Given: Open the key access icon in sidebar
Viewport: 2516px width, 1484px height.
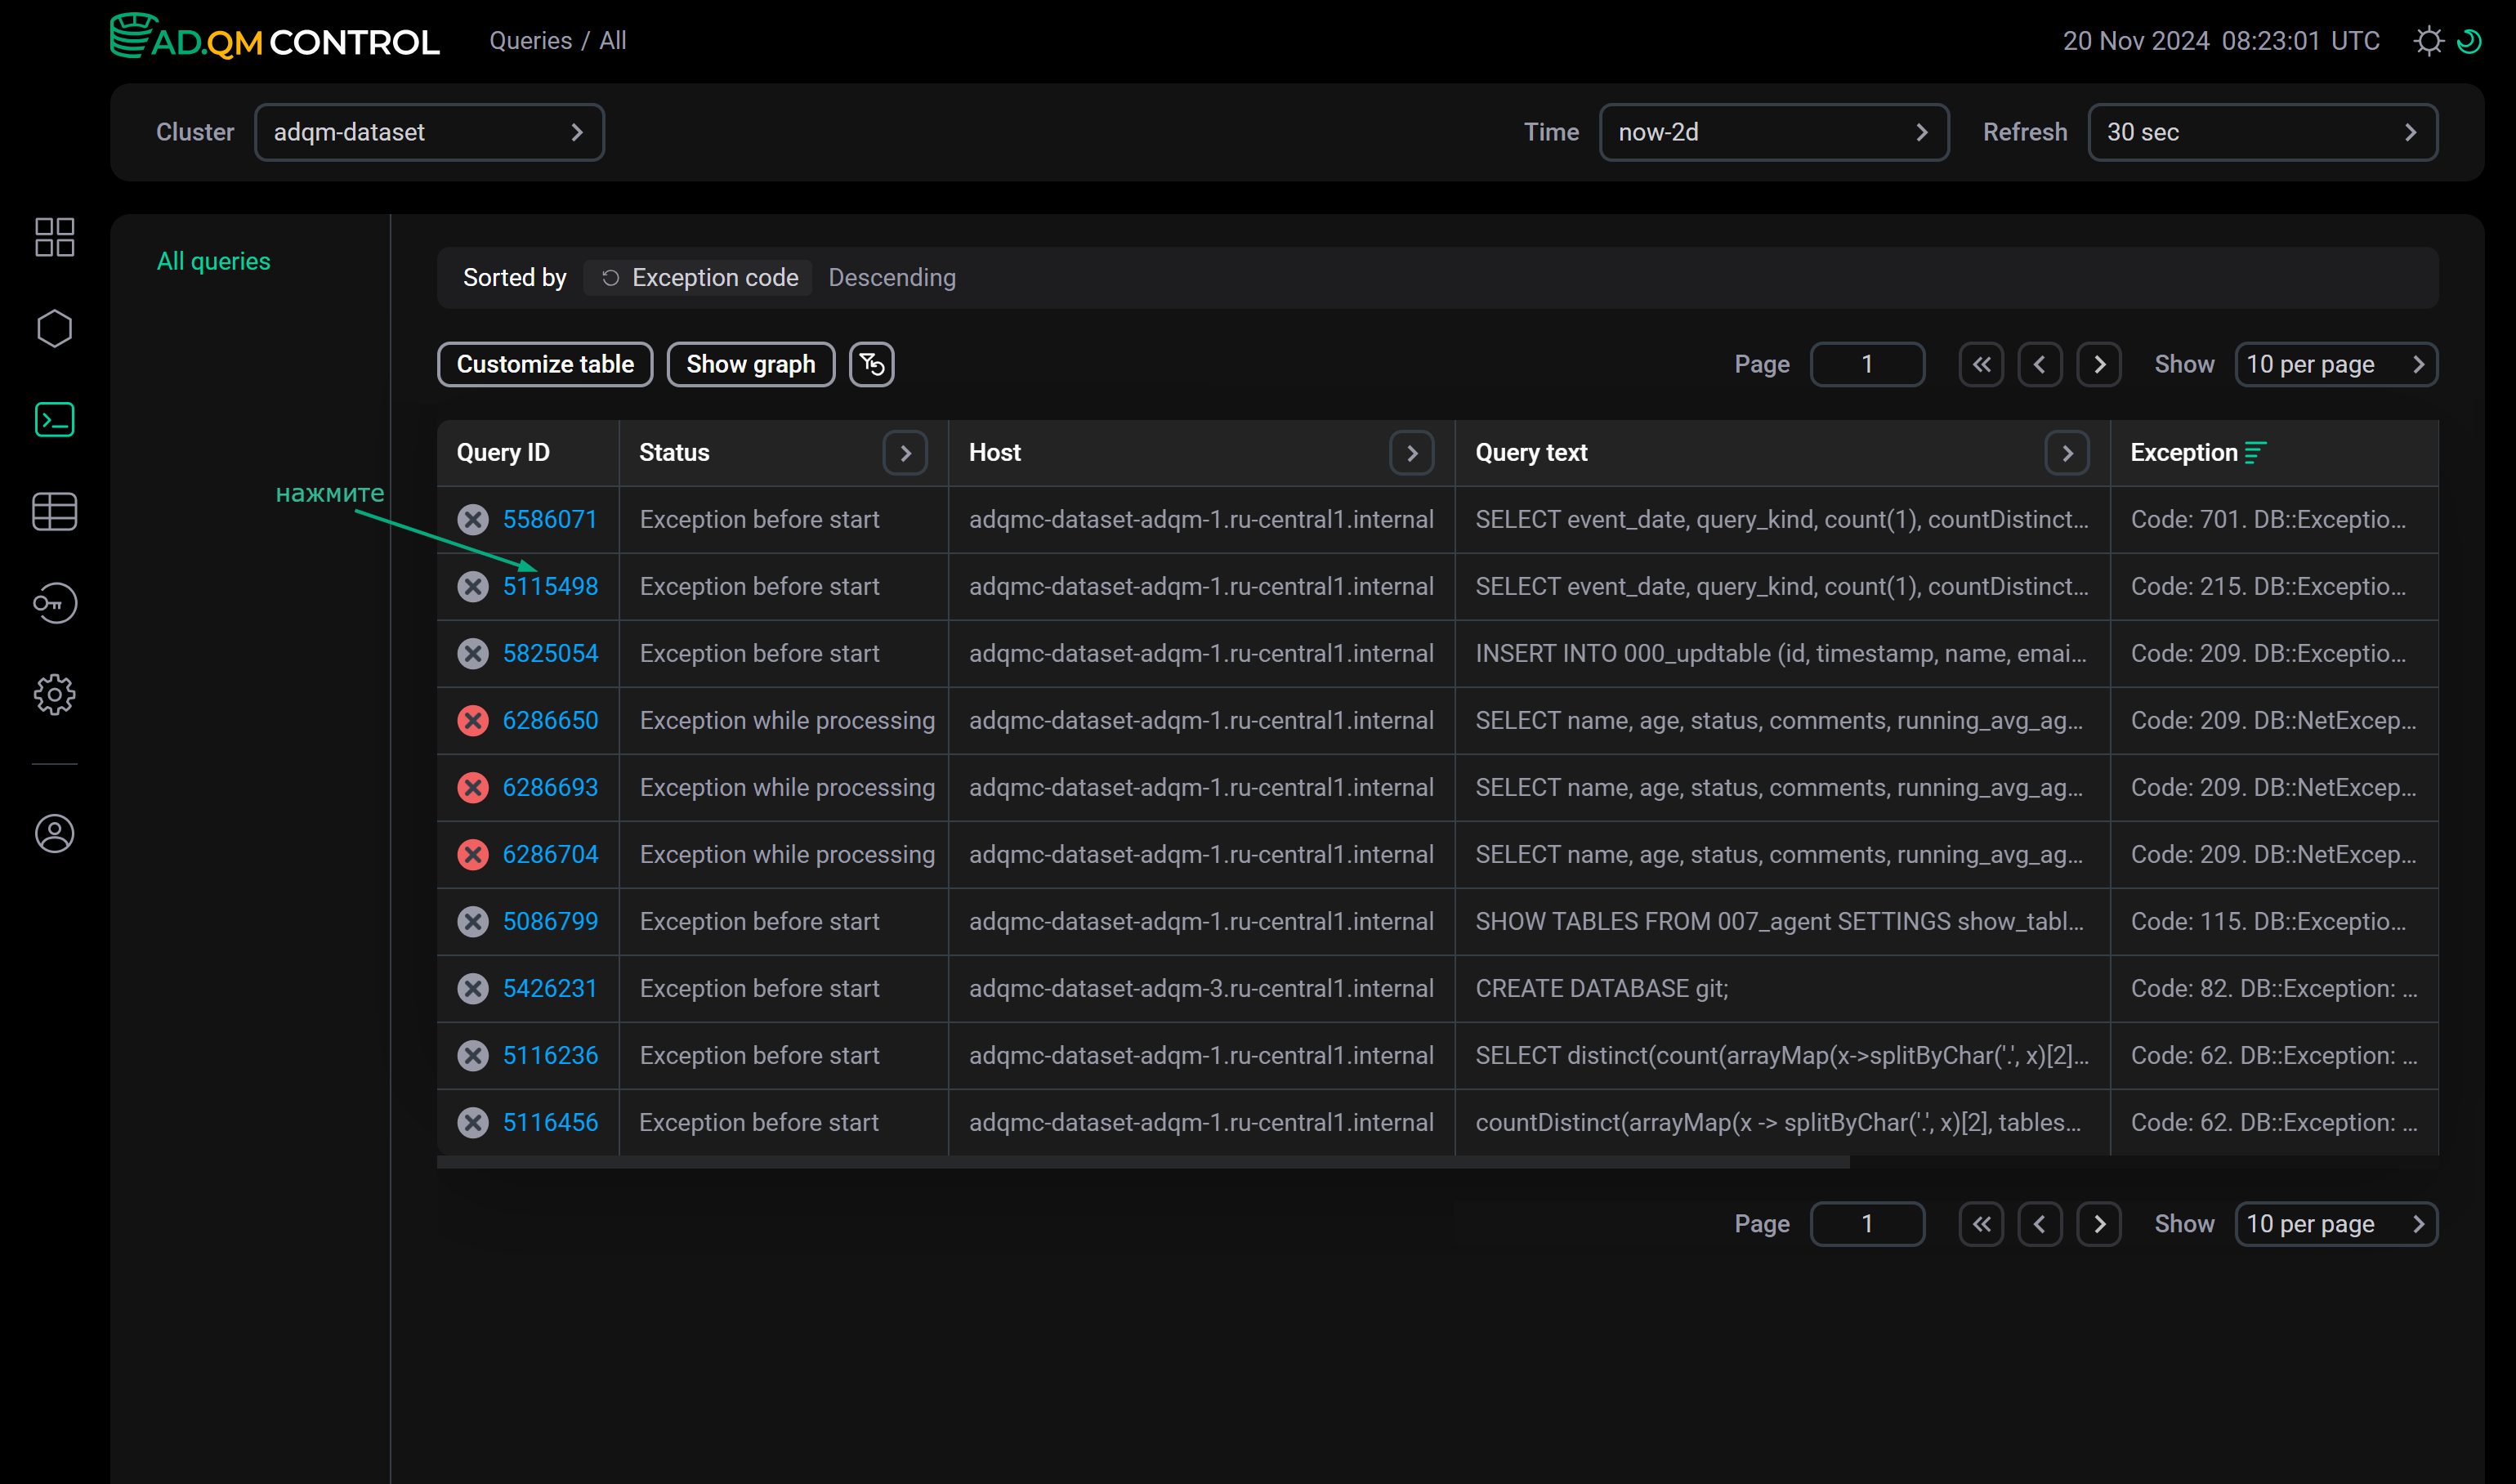Looking at the screenshot, I should pyautogui.click(x=54, y=603).
